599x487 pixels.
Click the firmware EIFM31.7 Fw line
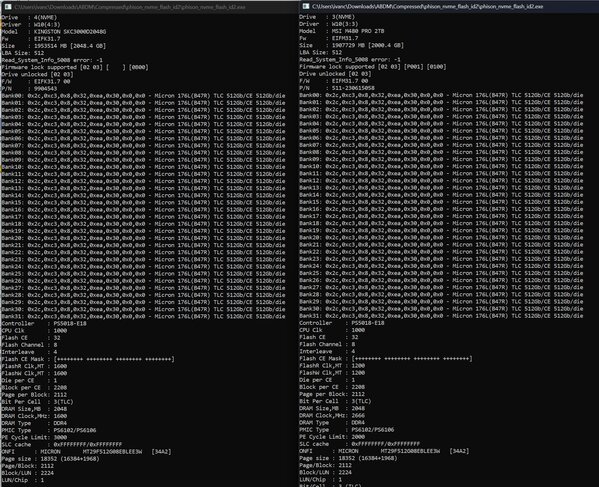[329, 38]
